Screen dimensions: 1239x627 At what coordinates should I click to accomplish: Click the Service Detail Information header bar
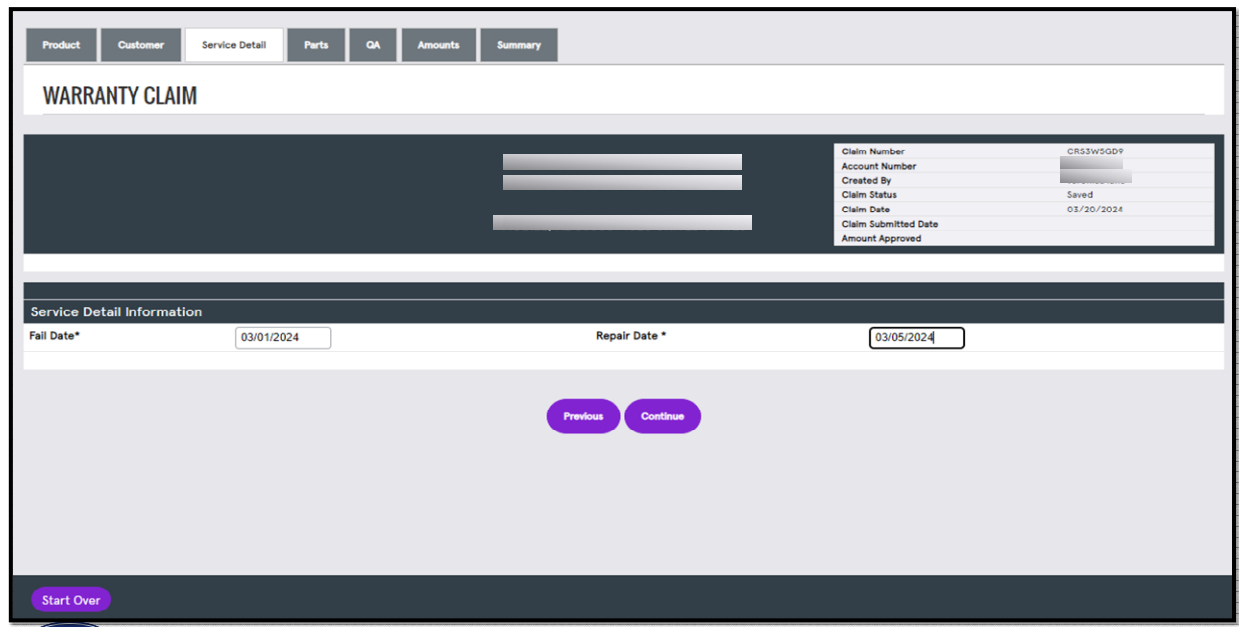tap(116, 311)
